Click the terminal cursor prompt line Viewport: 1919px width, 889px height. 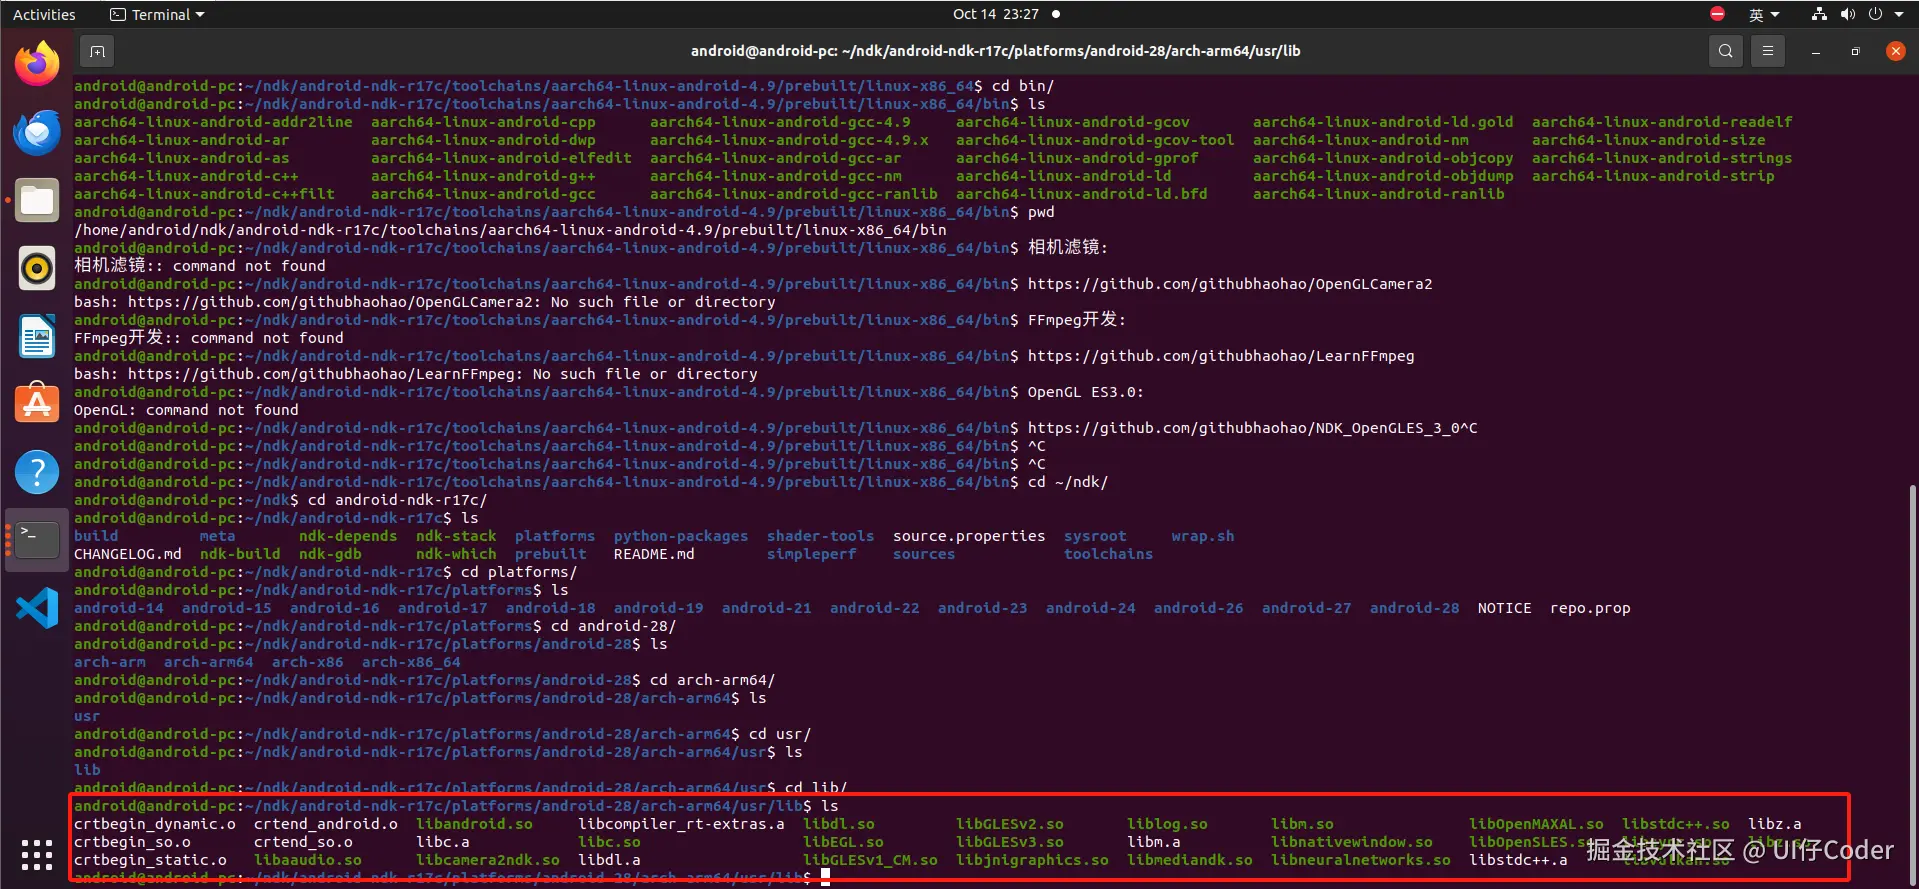(x=452, y=878)
